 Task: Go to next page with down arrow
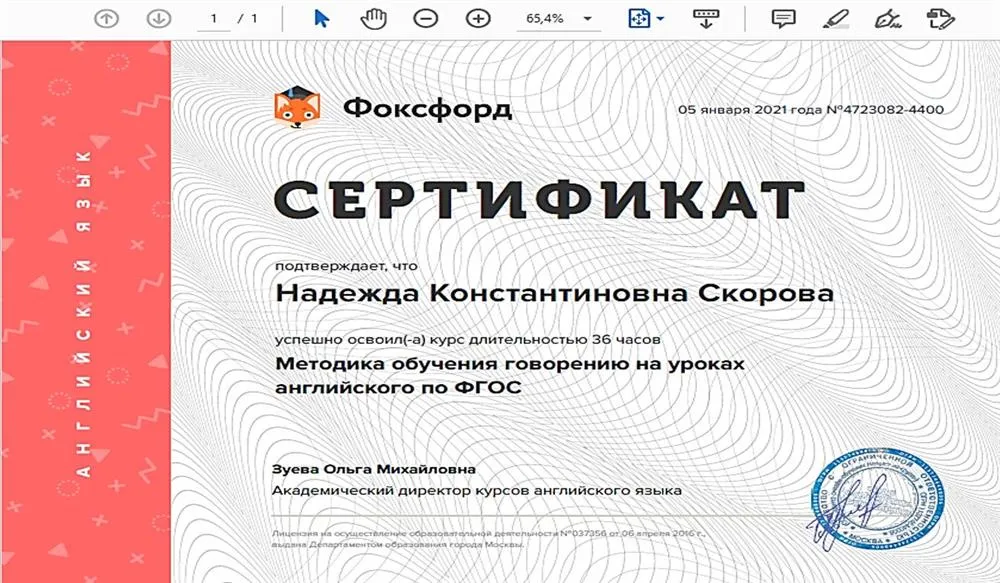[x=158, y=19]
